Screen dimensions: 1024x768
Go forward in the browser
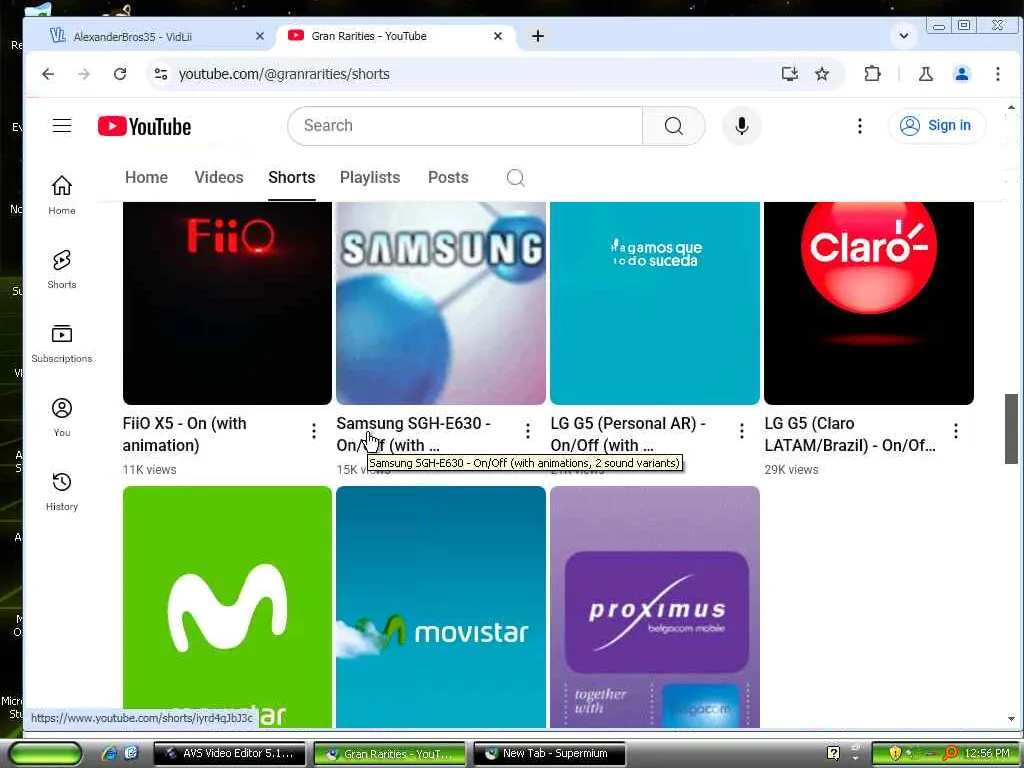[84, 74]
